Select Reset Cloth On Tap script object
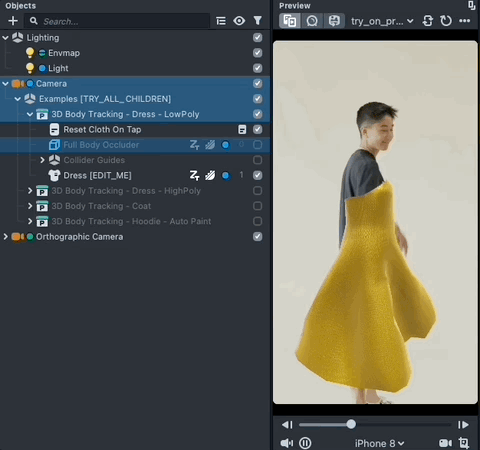 tap(102, 129)
